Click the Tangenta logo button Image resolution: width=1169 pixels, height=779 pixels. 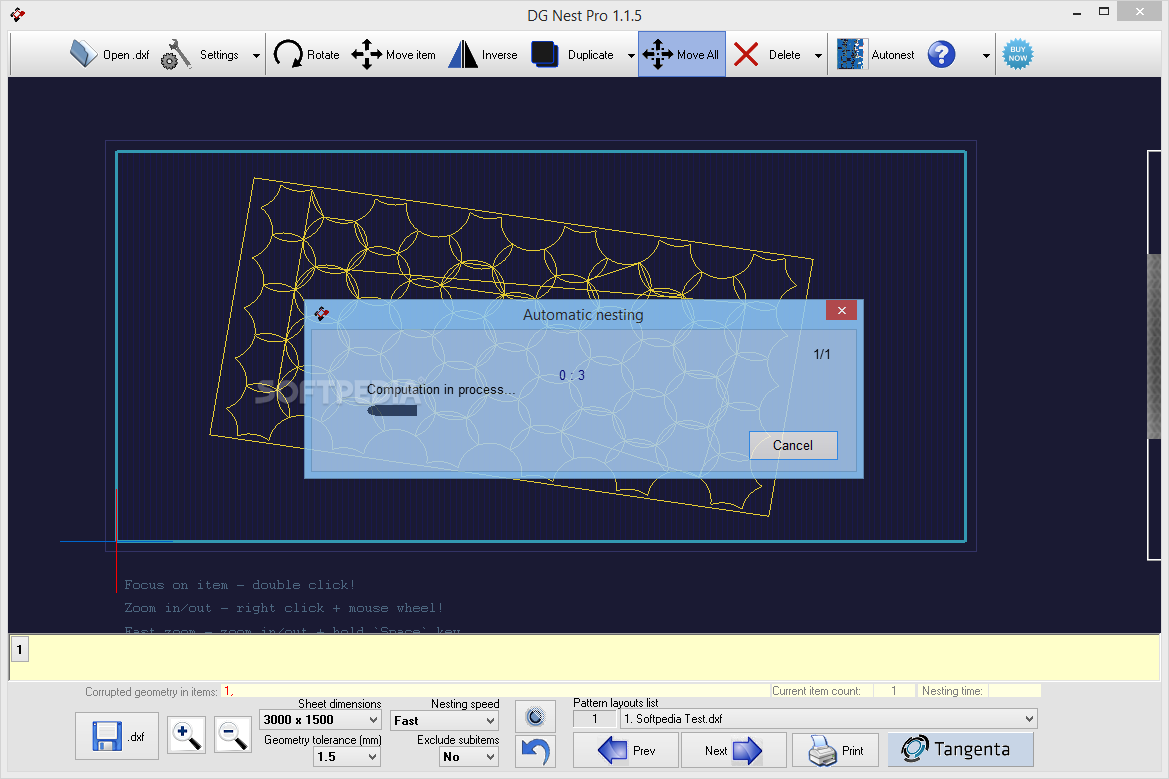coord(960,749)
